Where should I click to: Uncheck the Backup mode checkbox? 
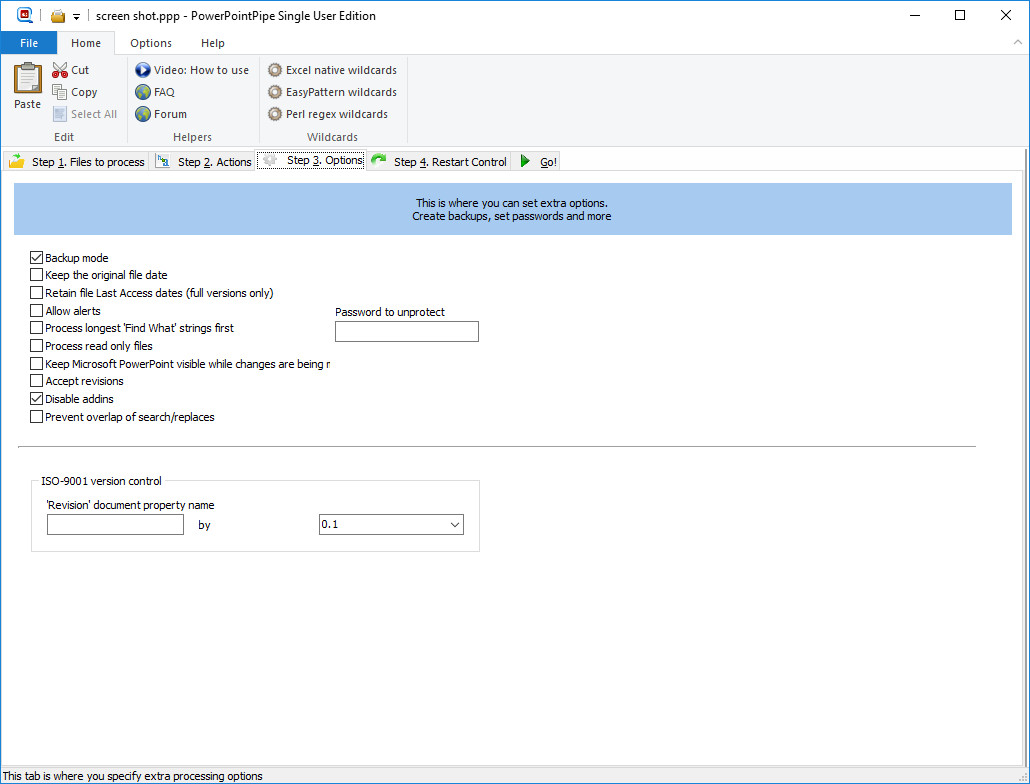point(37,258)
